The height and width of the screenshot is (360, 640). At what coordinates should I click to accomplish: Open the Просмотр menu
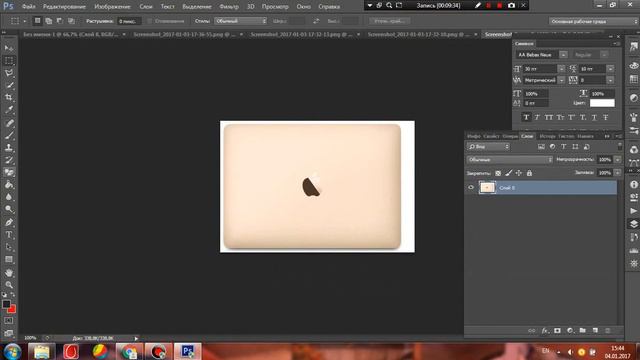coord(275,7)
